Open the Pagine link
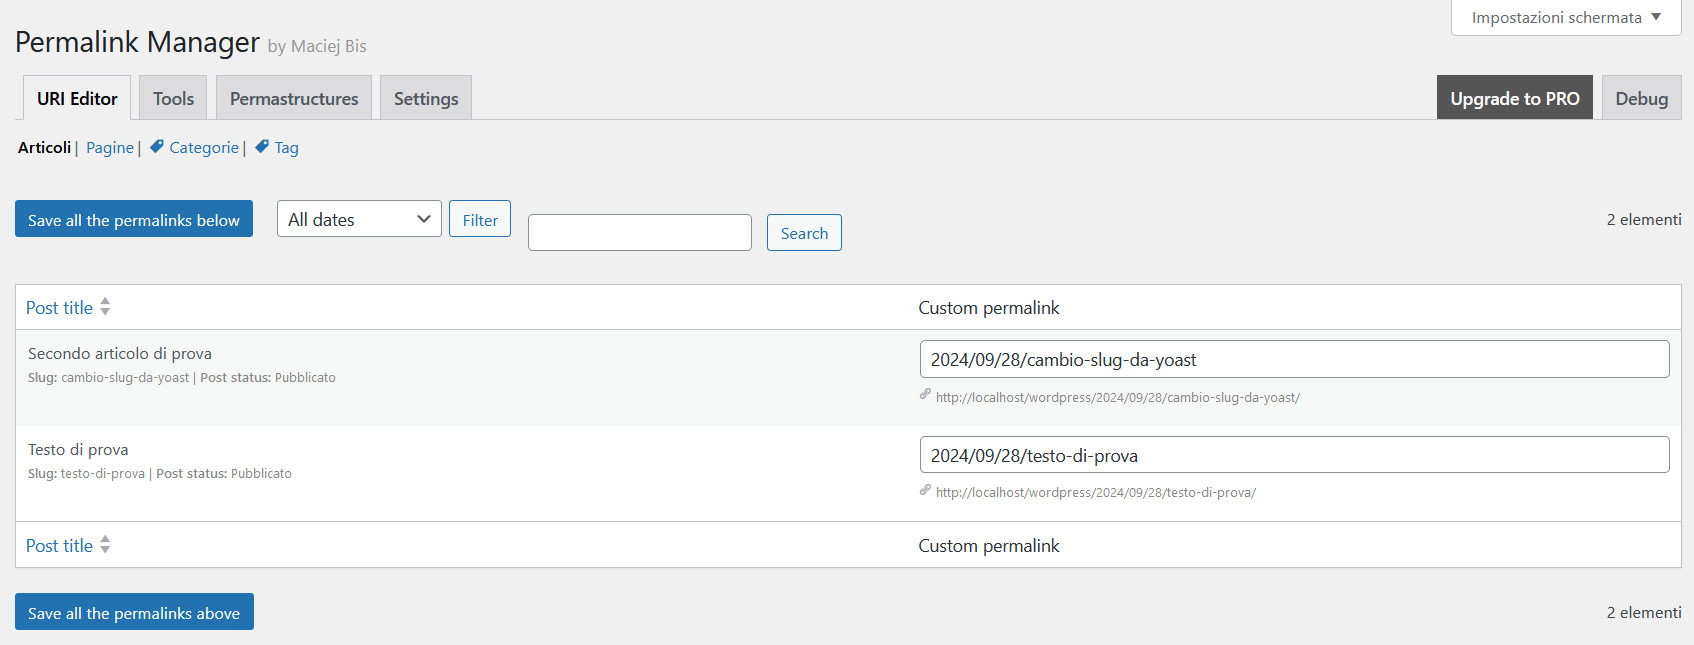1694x645 pixels. [110, 147]
